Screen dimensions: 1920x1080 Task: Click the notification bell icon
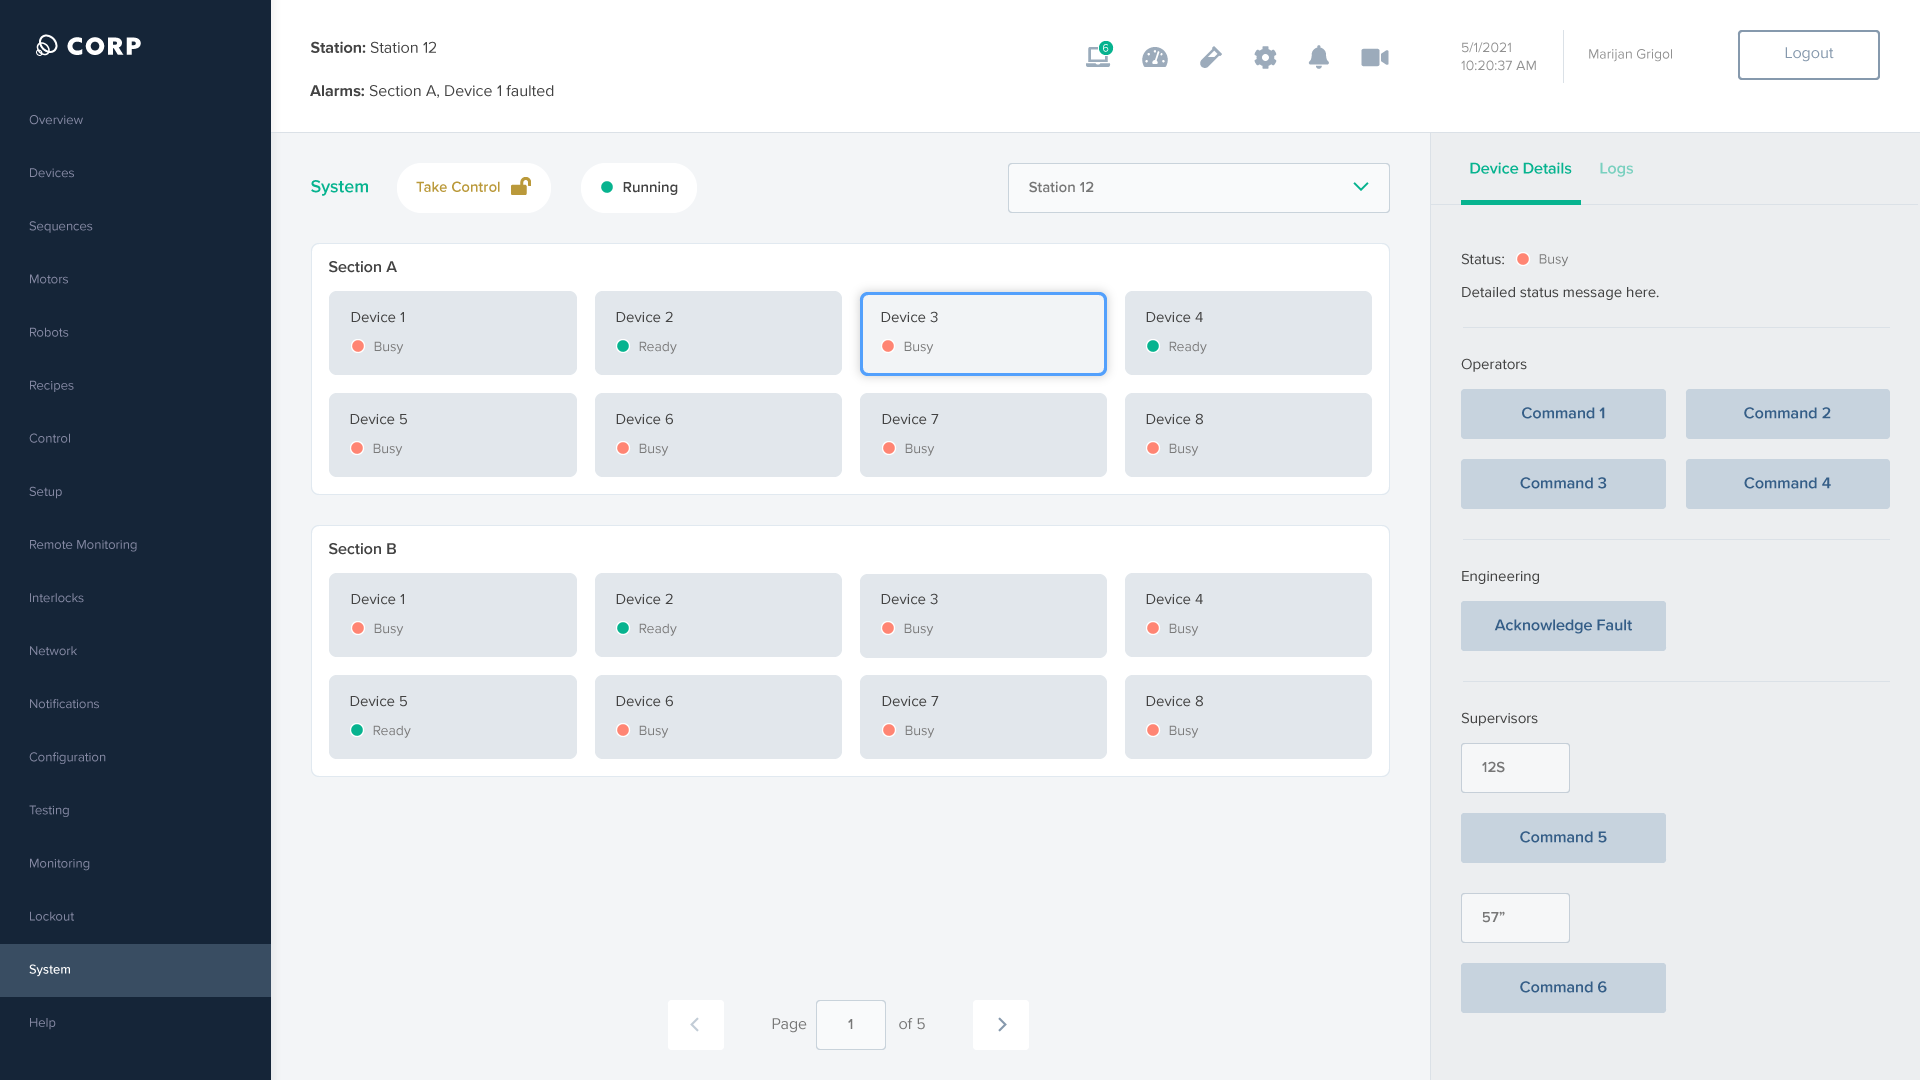(1319, 57)
